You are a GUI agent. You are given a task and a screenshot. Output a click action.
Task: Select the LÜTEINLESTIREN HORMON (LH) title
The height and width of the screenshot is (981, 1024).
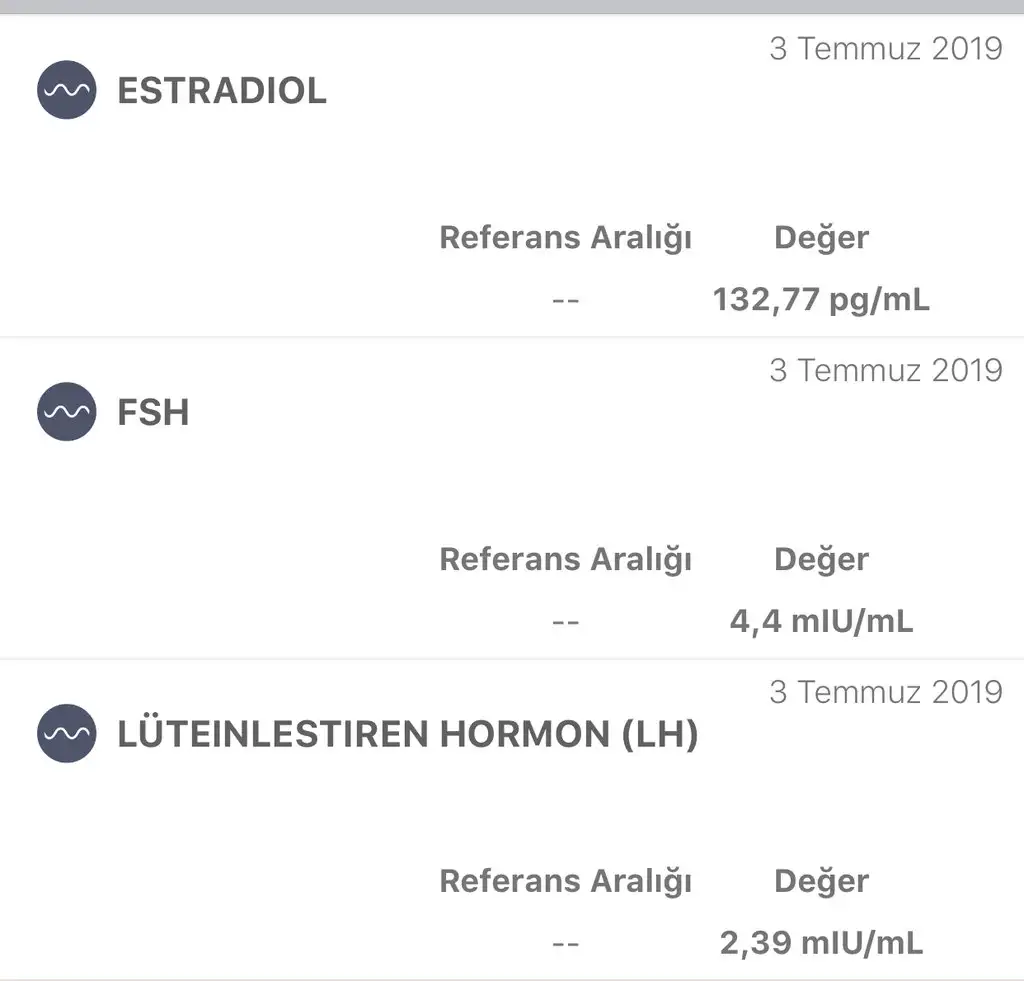tap(408, 735)
